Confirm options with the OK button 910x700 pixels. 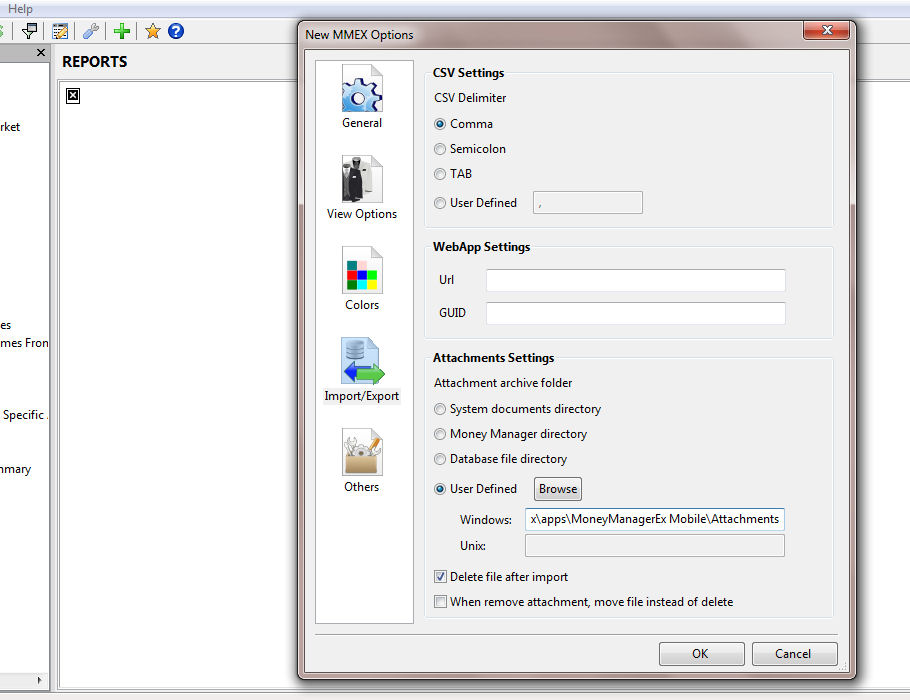click(x=702, y=654)
